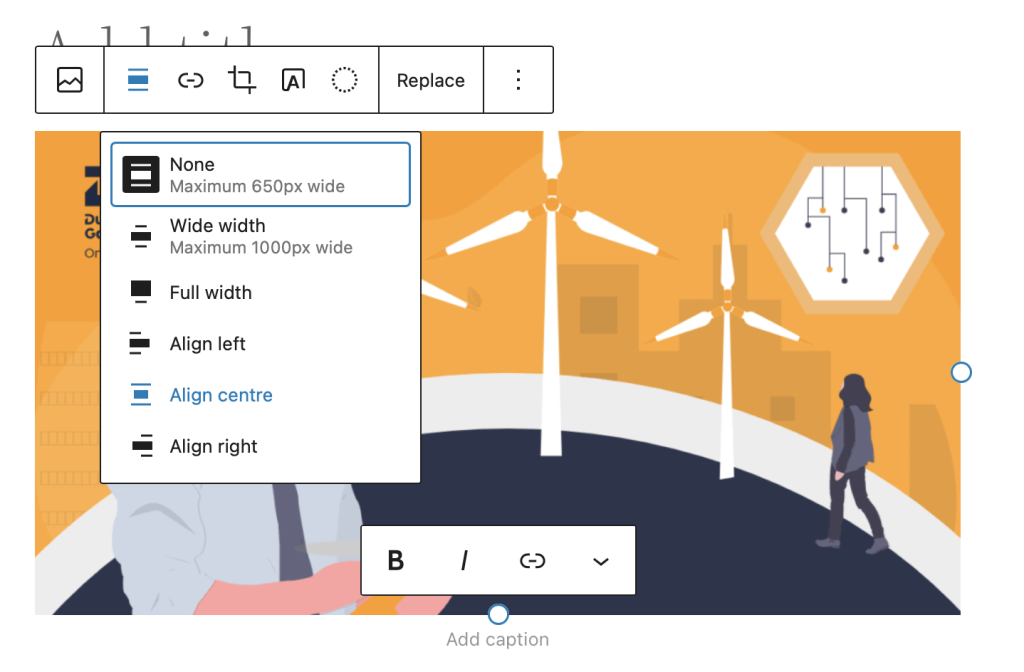Viewport: 1024px width, 672px height.
Task: Choose Align left from the alignment list
Action: point(207,343)
